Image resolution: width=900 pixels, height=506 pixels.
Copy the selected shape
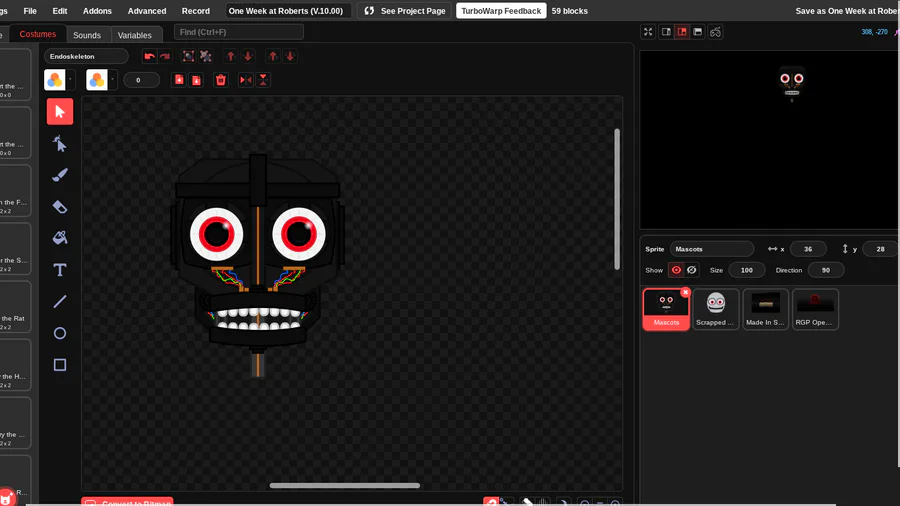click(179, 80)
